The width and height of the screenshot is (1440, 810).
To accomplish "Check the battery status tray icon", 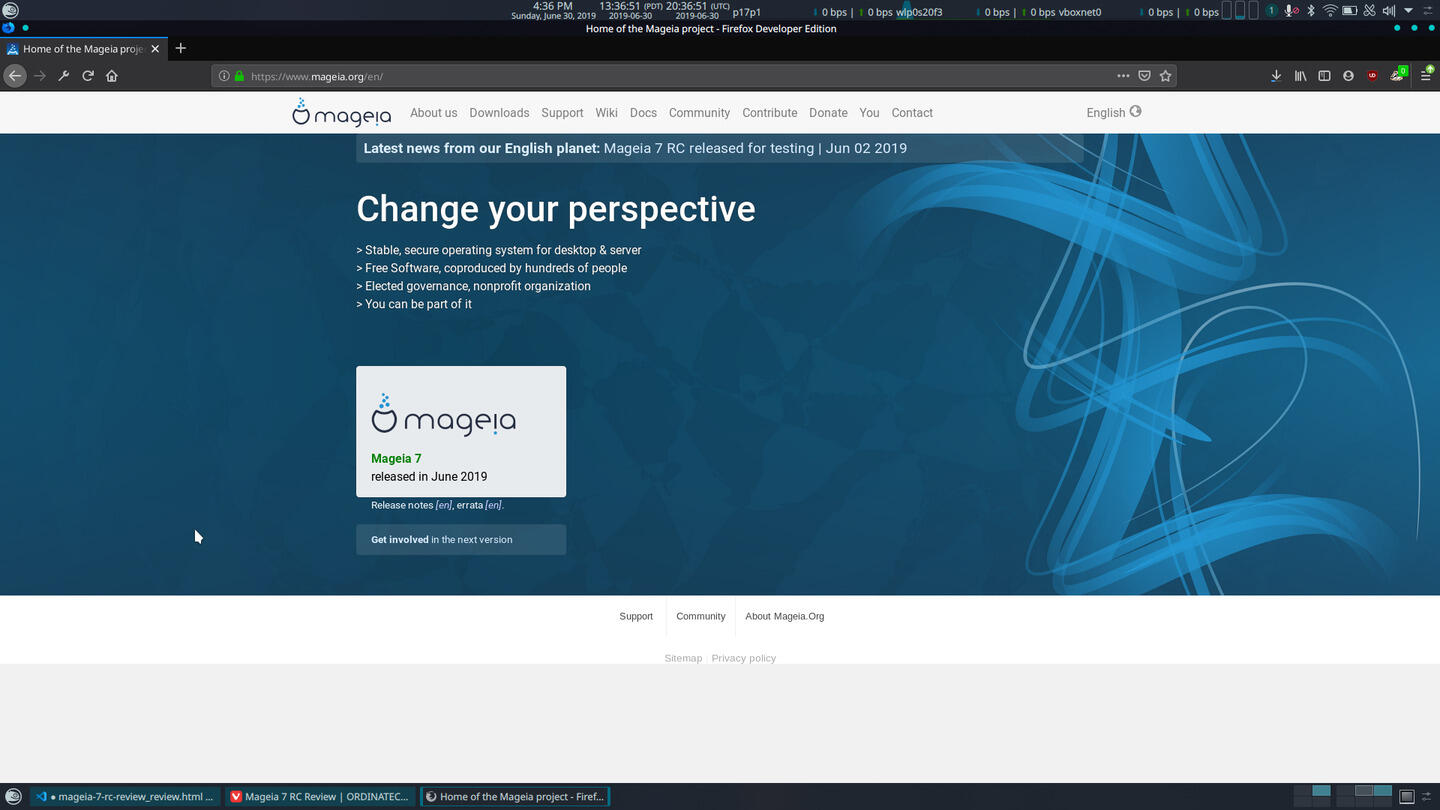I will 1349,11.
